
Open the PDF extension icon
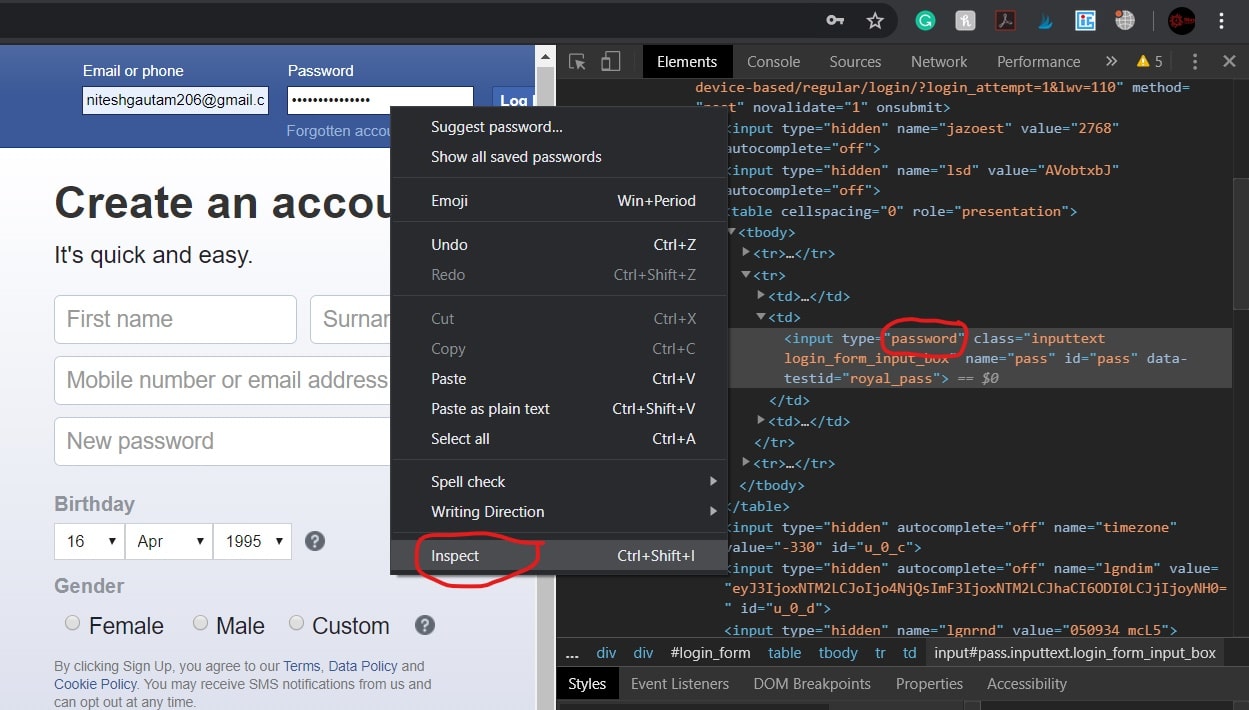pos(1006,20)
